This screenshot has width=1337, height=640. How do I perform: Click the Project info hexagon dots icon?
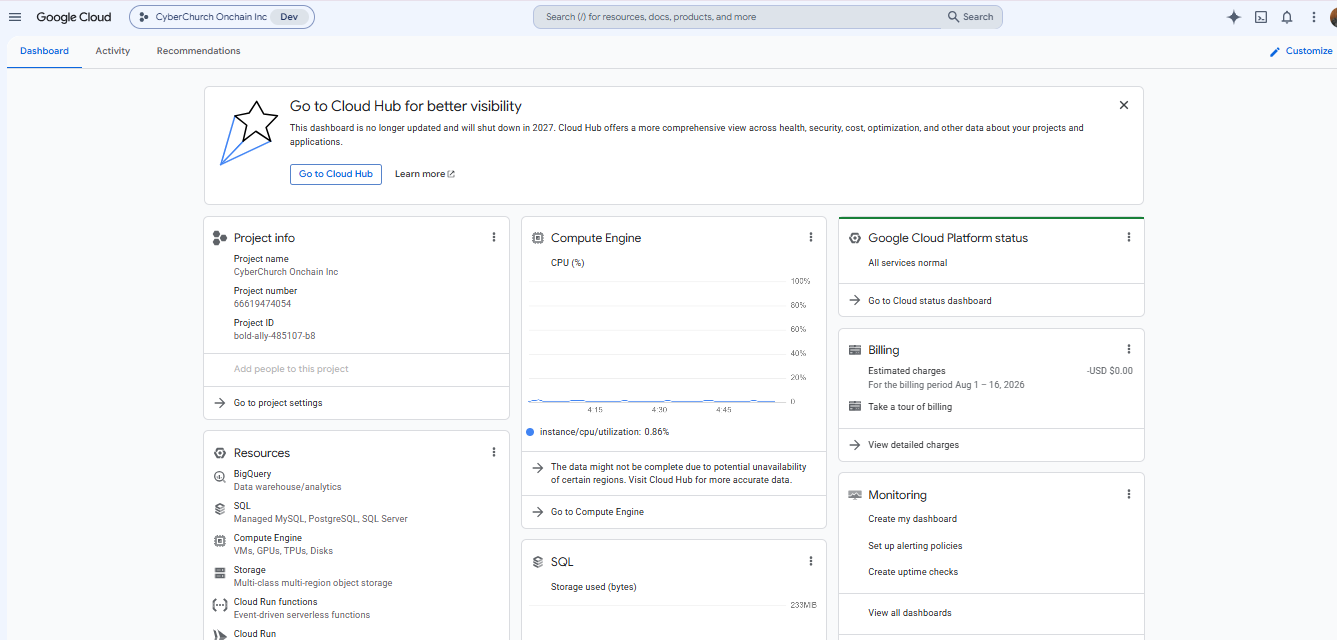tap(220, 238)
